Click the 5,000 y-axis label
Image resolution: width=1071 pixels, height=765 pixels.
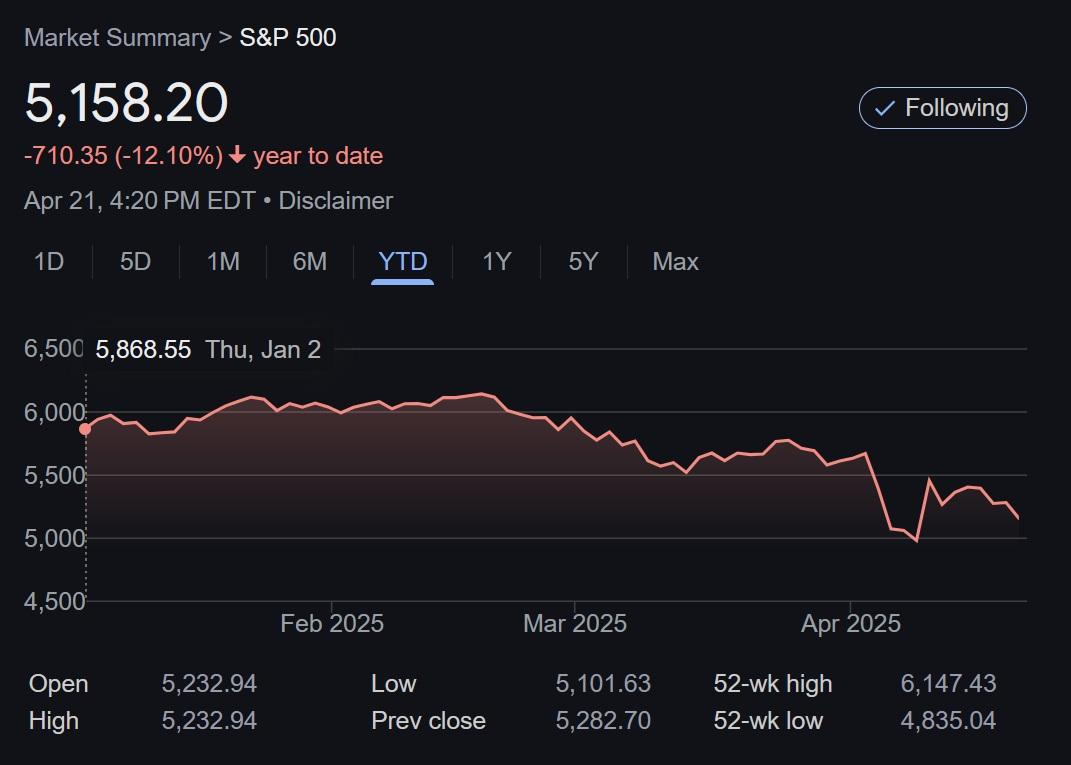[x=55, y=538]
